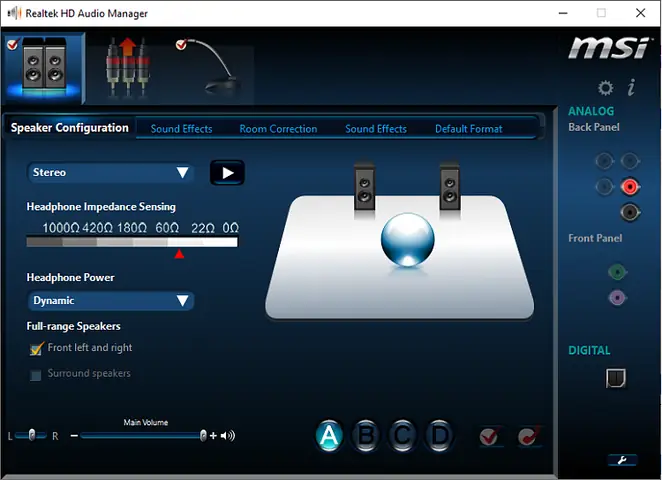Click the left speaker in room view

[x=364, y=186]
